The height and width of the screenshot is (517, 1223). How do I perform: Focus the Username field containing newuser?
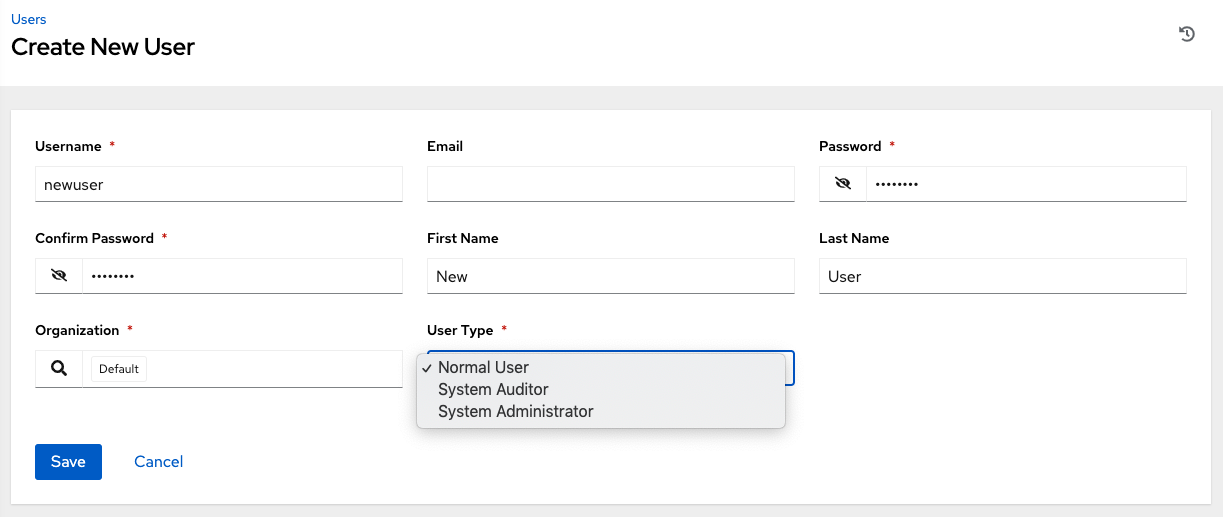click(218, 184)
